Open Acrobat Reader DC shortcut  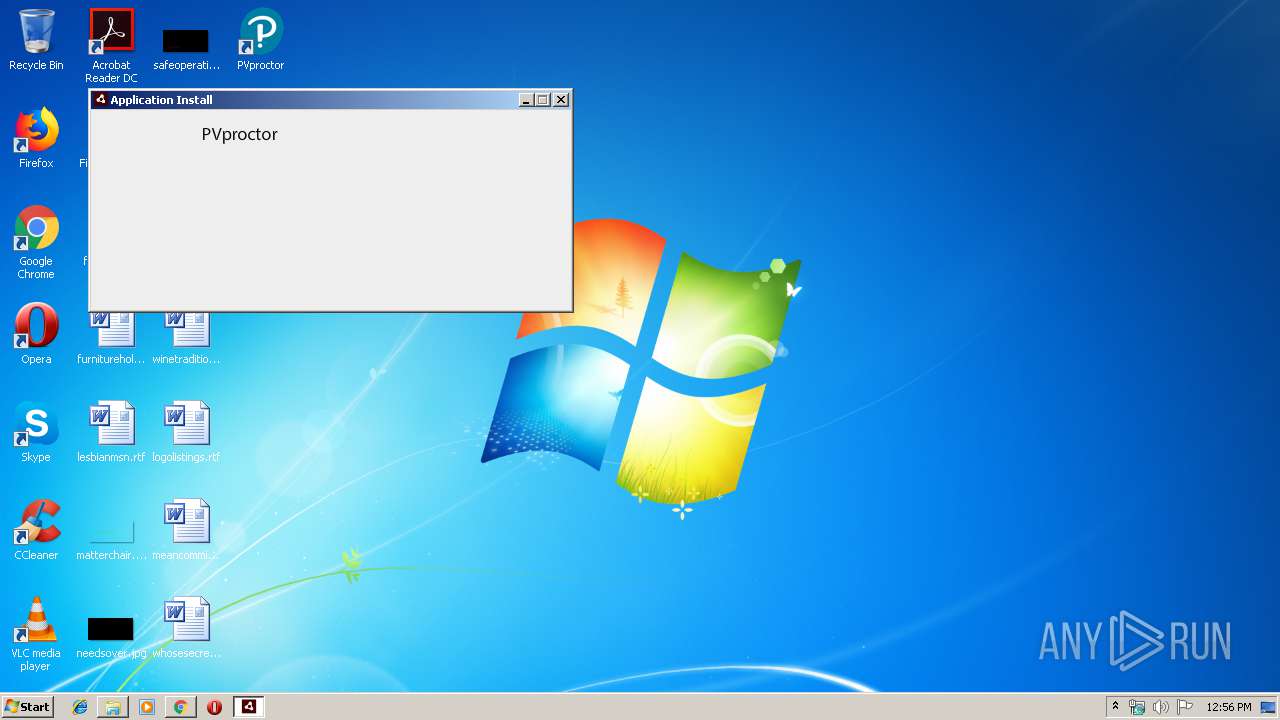(x=111, y=46)
